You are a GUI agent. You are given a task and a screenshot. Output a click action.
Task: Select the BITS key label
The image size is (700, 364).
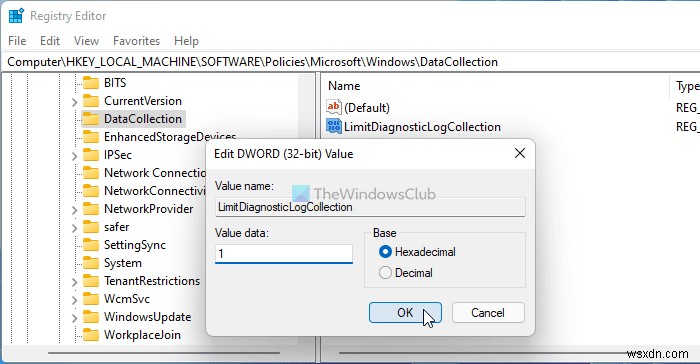coord(115,83)
